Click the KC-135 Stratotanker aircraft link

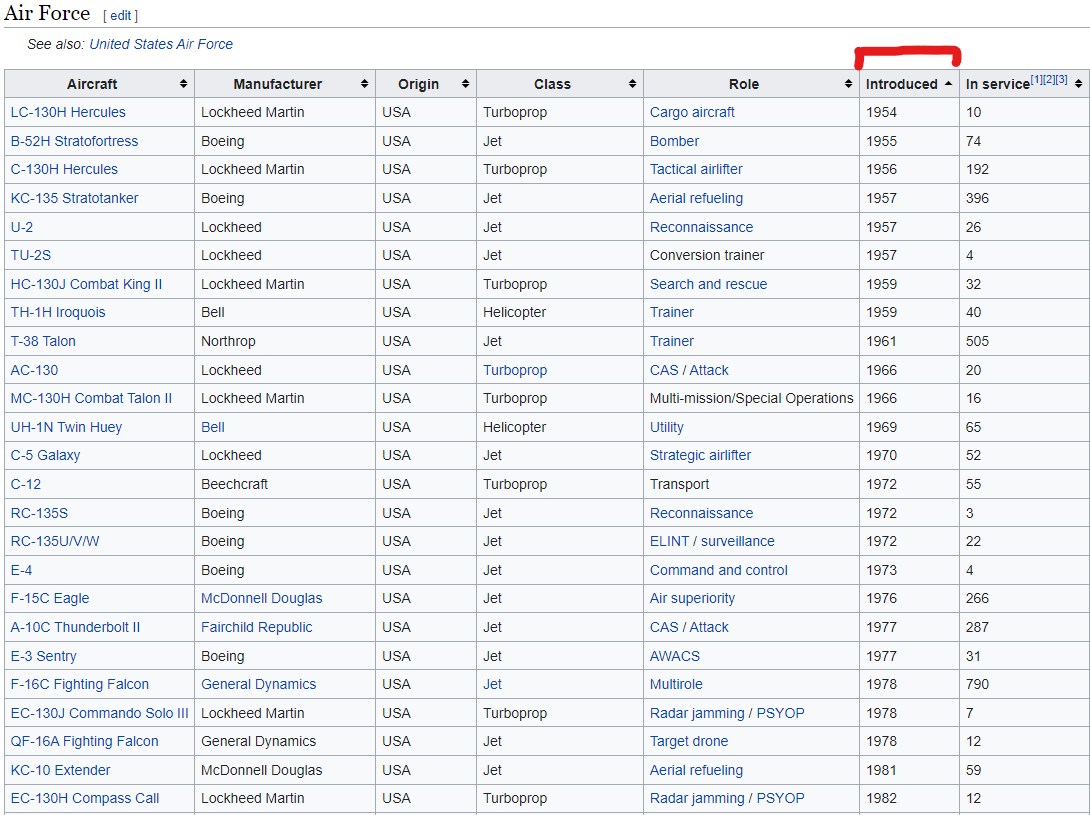pos(74,198)
